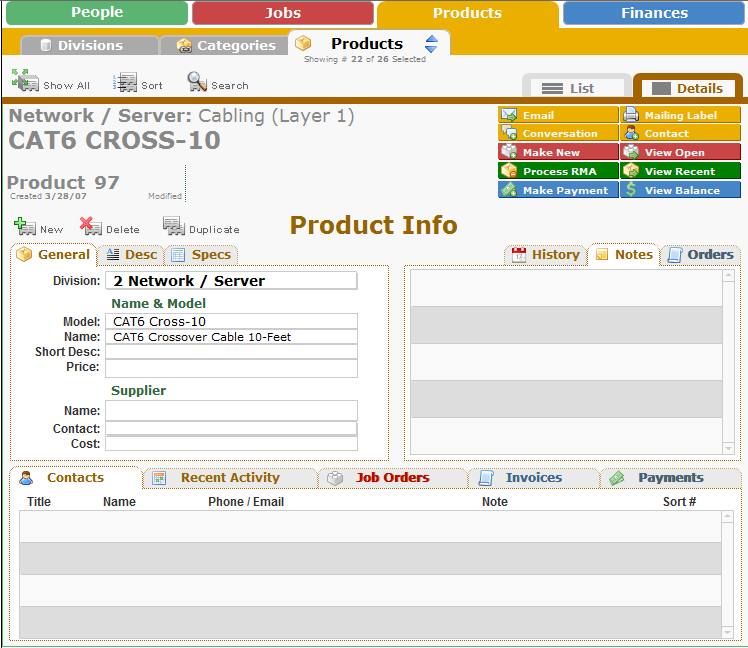Open the Job Orders tab
Image resolution: width=748 pixels, height=648 pixels.
click(392, 478)
